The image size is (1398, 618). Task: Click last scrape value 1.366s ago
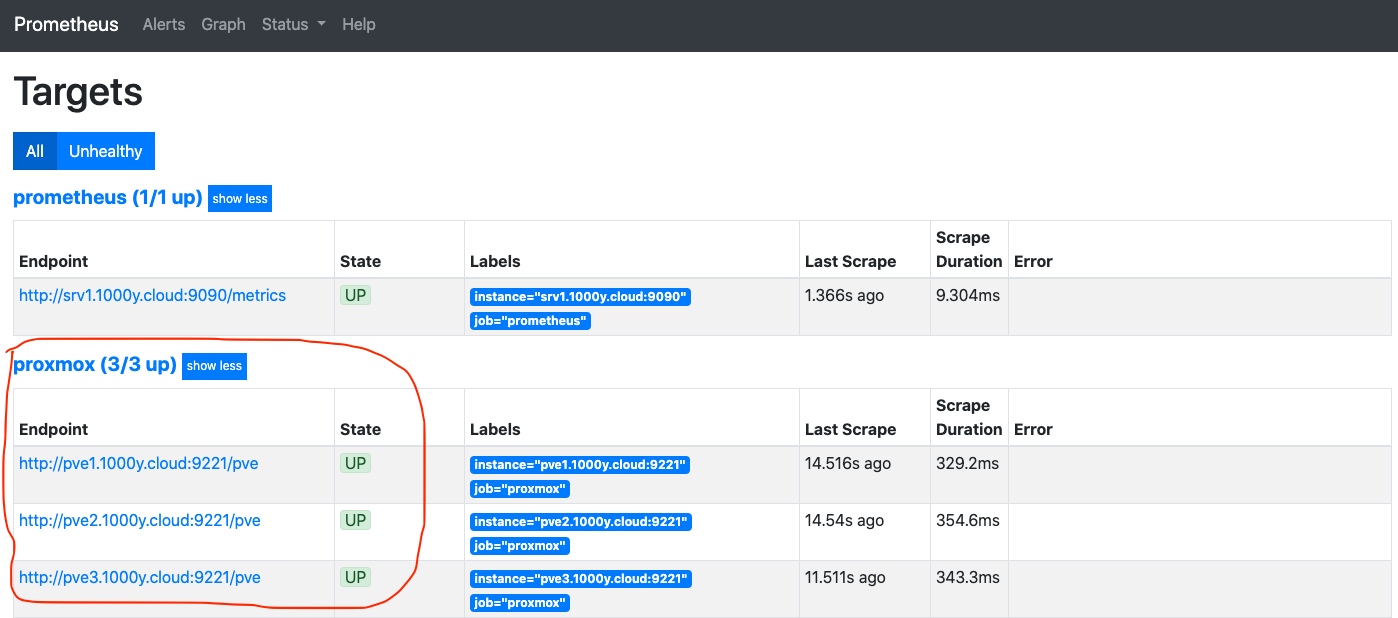844,295
